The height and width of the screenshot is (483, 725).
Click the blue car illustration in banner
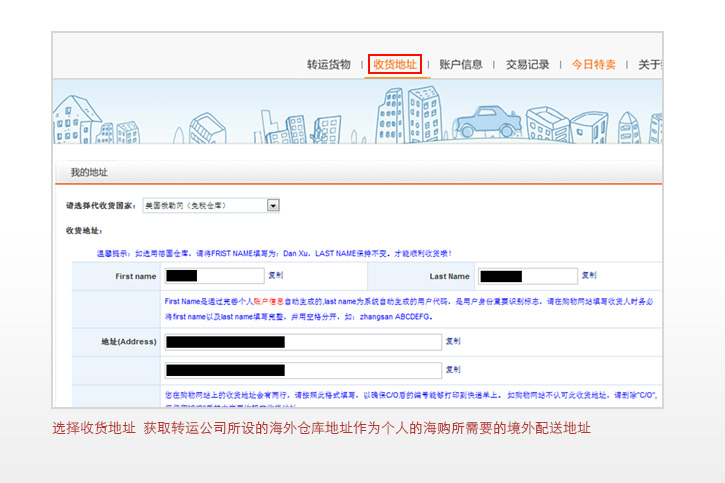(486, 120)
